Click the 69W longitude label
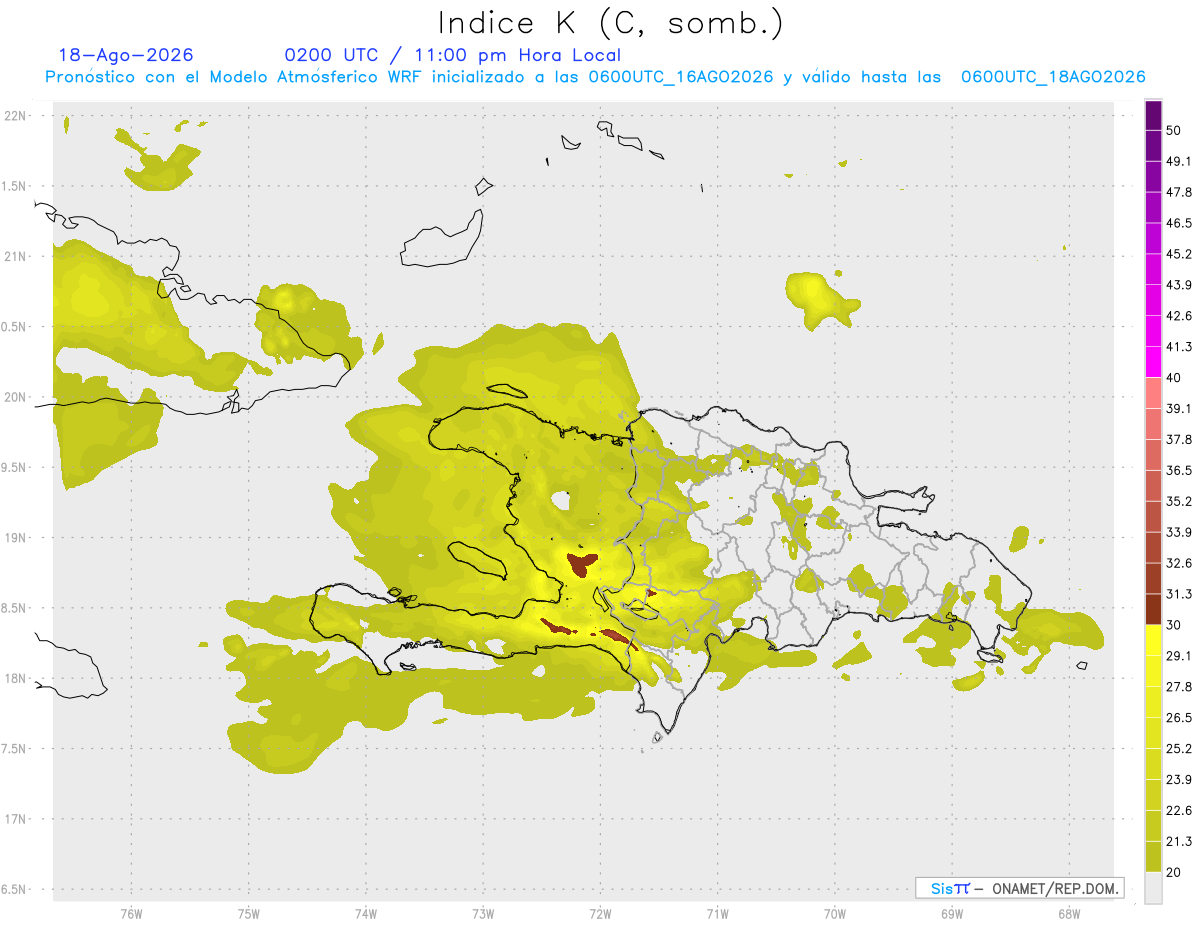The image size is (1200, 927). coord(951,913)
